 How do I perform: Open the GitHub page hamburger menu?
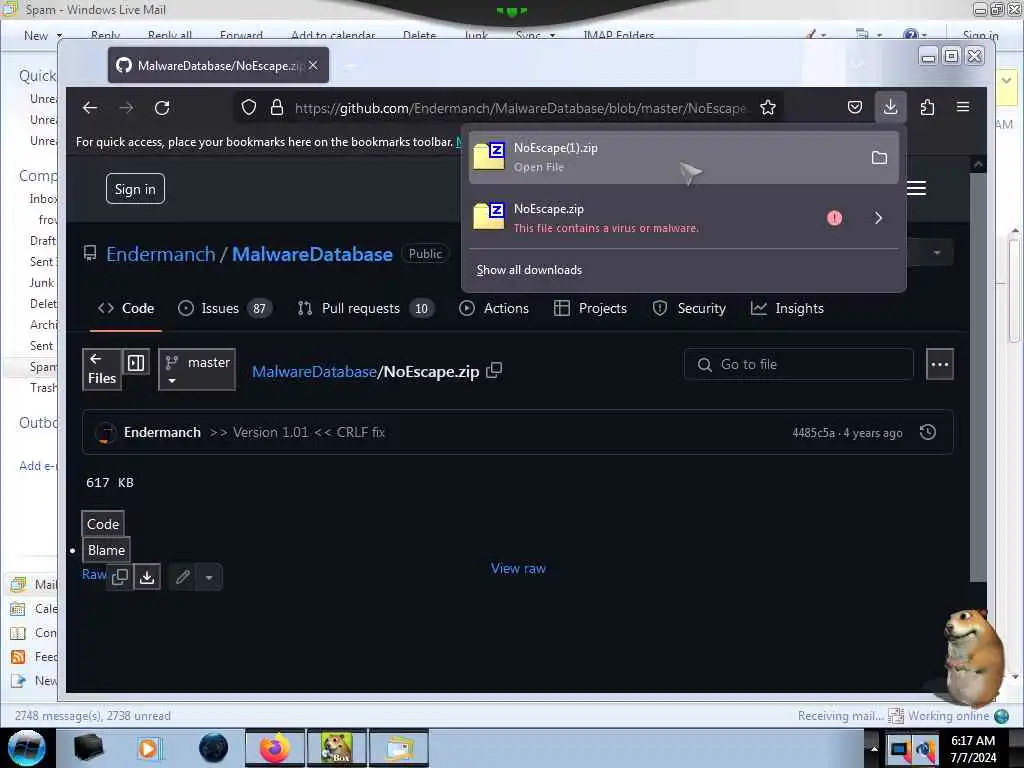[916, 188]
